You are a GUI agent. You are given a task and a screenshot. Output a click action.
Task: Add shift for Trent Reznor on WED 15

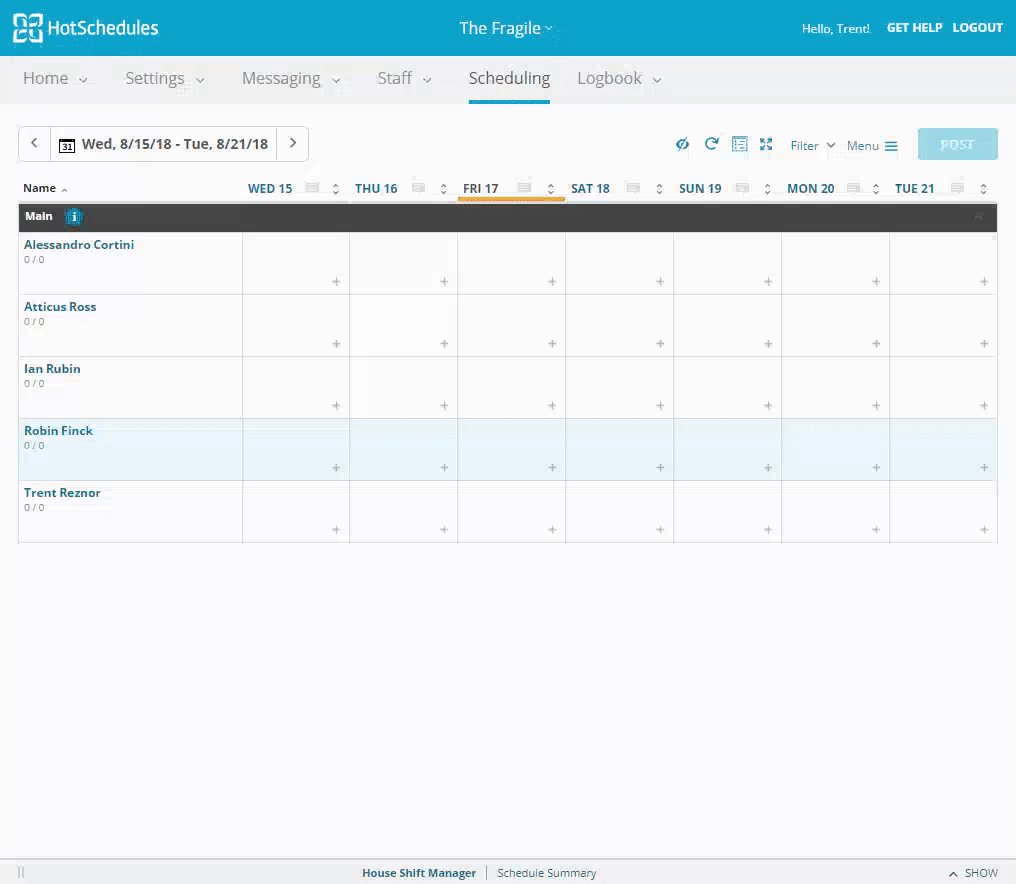(336, 529)
